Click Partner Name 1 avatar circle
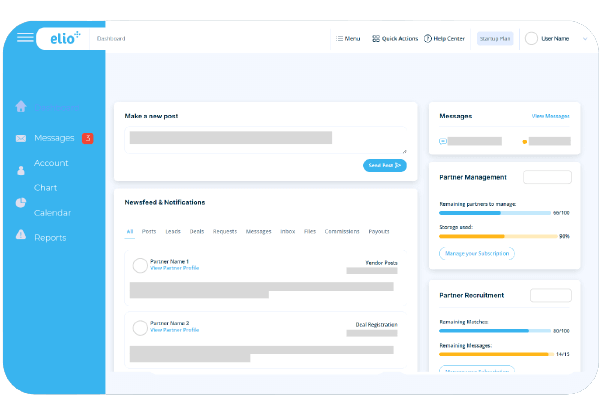 (x=140, y=265)
